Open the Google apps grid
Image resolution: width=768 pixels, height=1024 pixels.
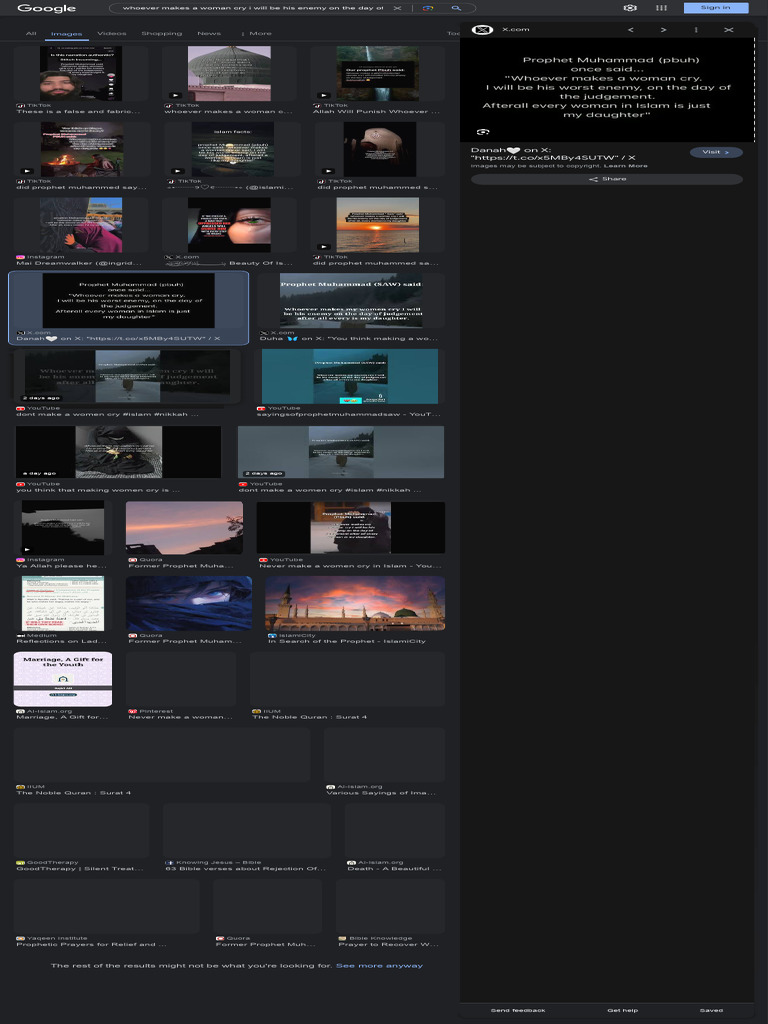coord(662,8)
